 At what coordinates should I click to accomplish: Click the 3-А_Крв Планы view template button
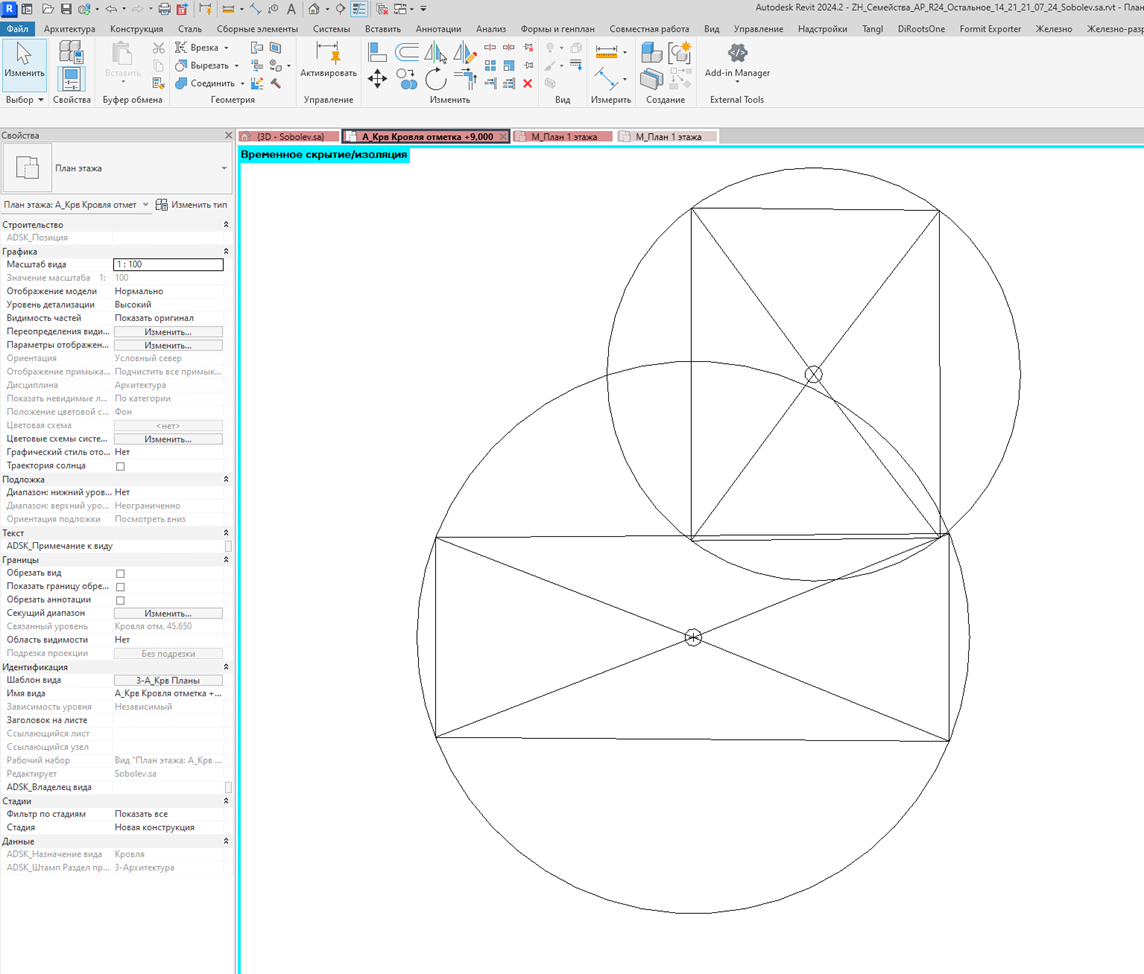coord(168,681)
